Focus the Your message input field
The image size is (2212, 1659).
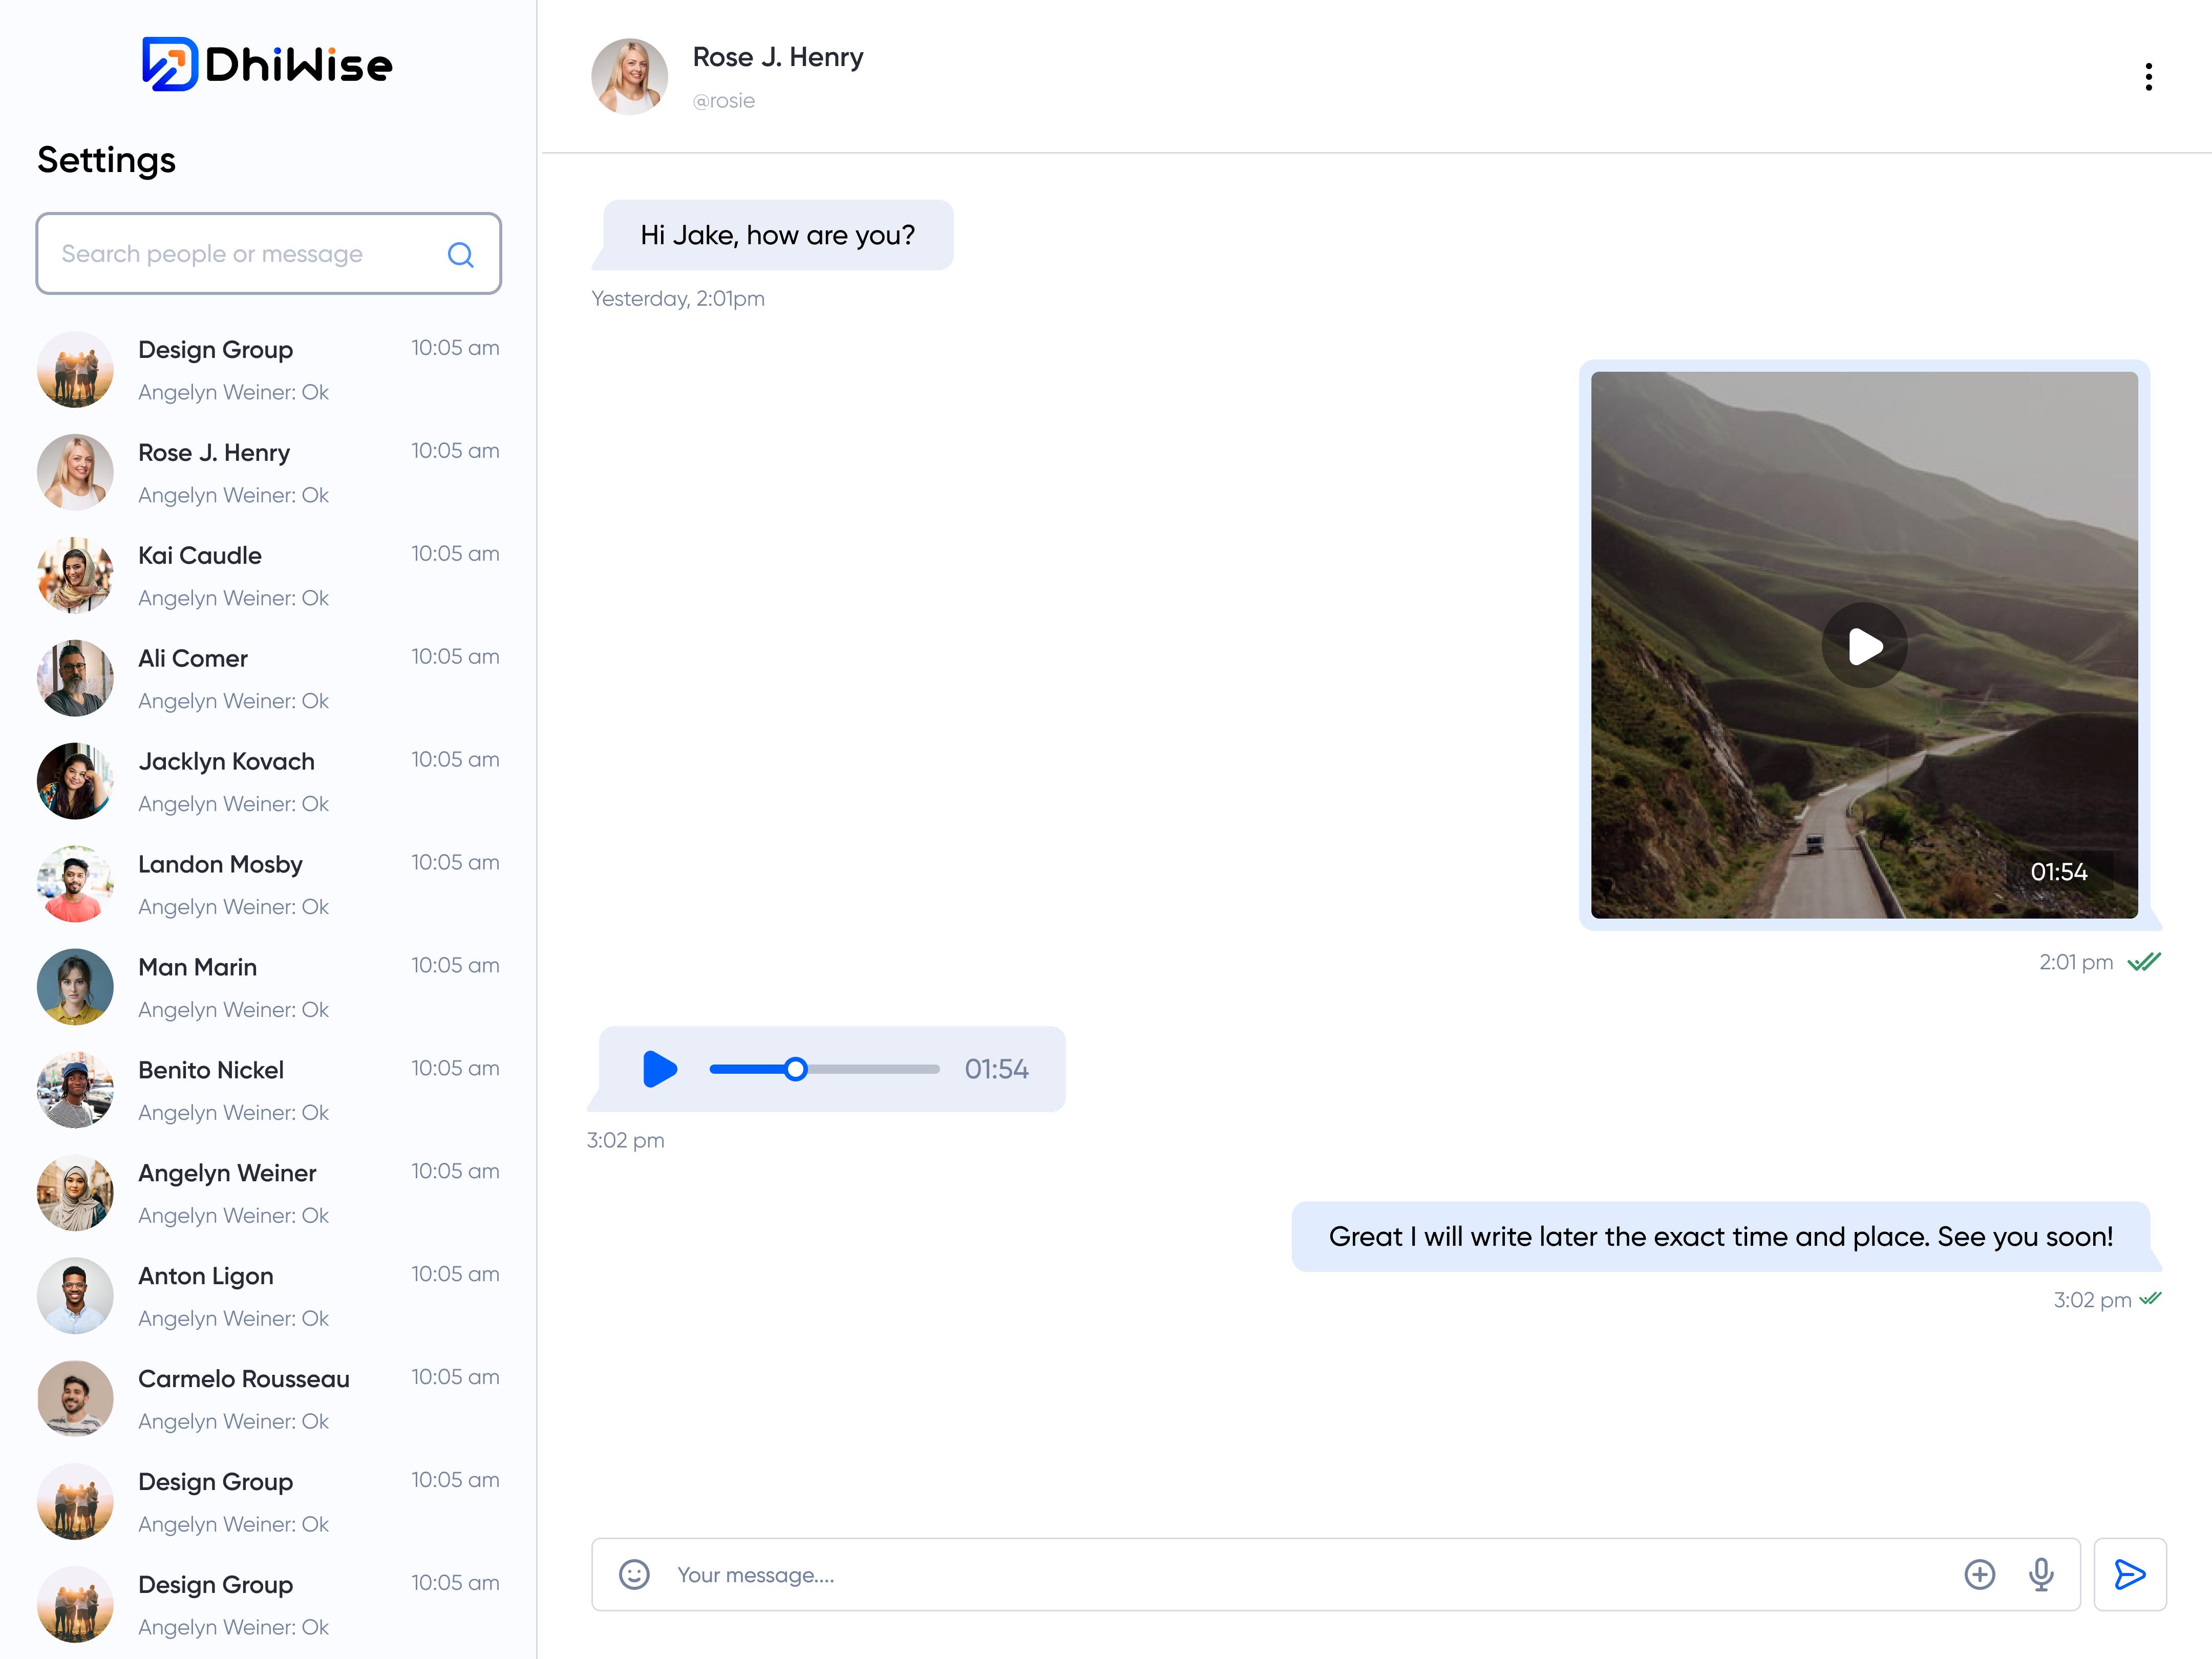point(1300,1574)
